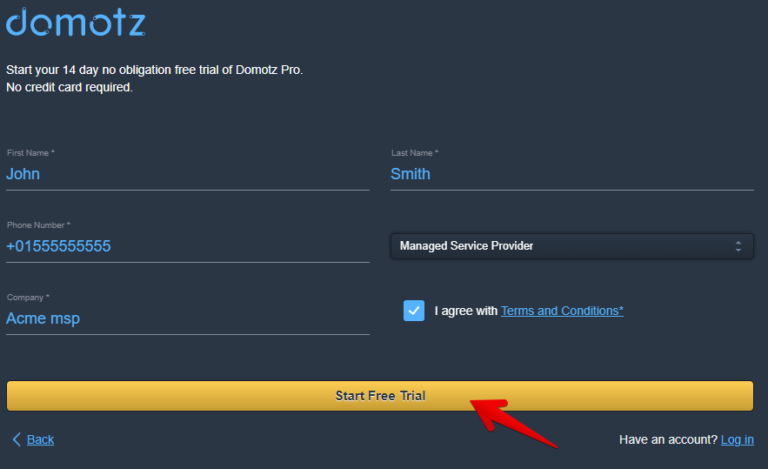
Task: Focus the First Name field containing John
Action: (187, 174)
